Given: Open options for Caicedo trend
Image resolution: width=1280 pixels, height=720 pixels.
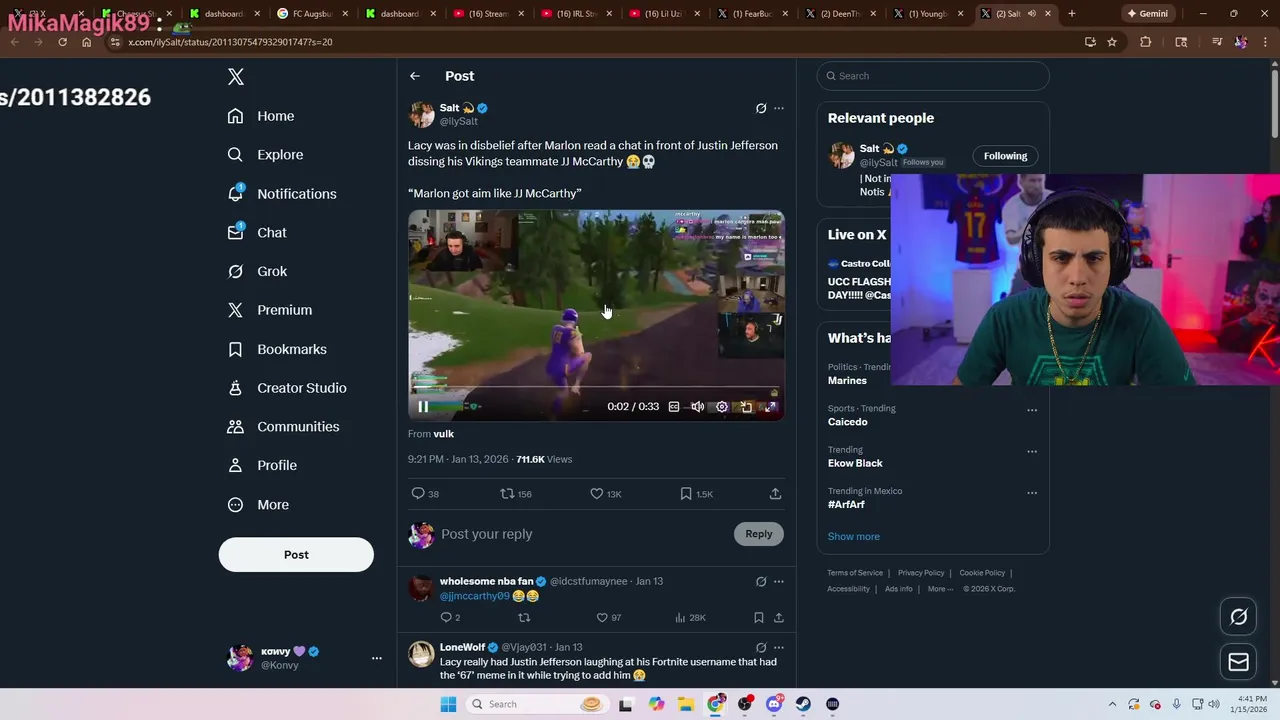Looking at the screenshot, I should [x=1032, y=410].
